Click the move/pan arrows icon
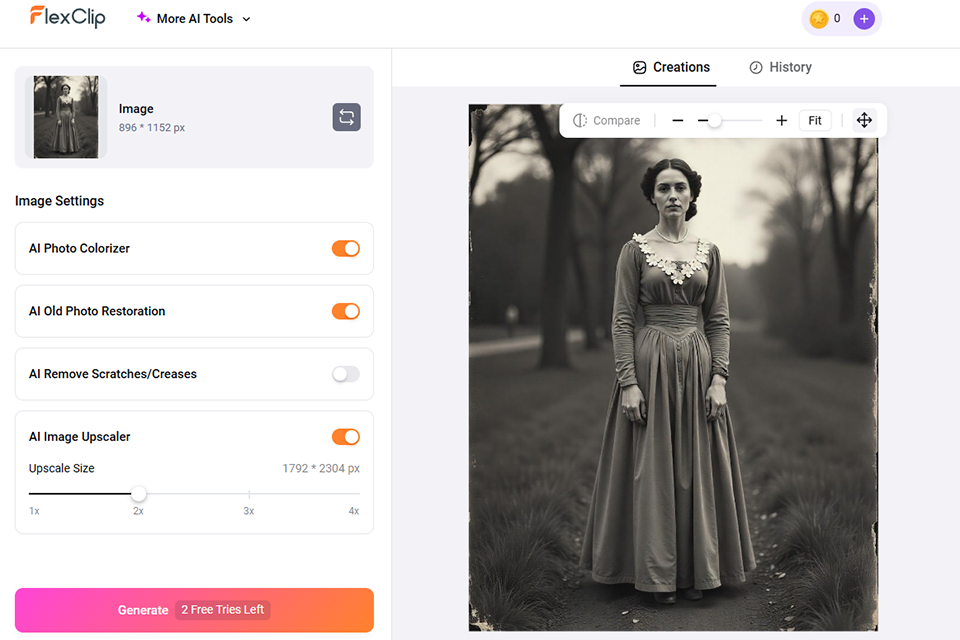This screenshot has height=640, width=960. tap(864, 120)
